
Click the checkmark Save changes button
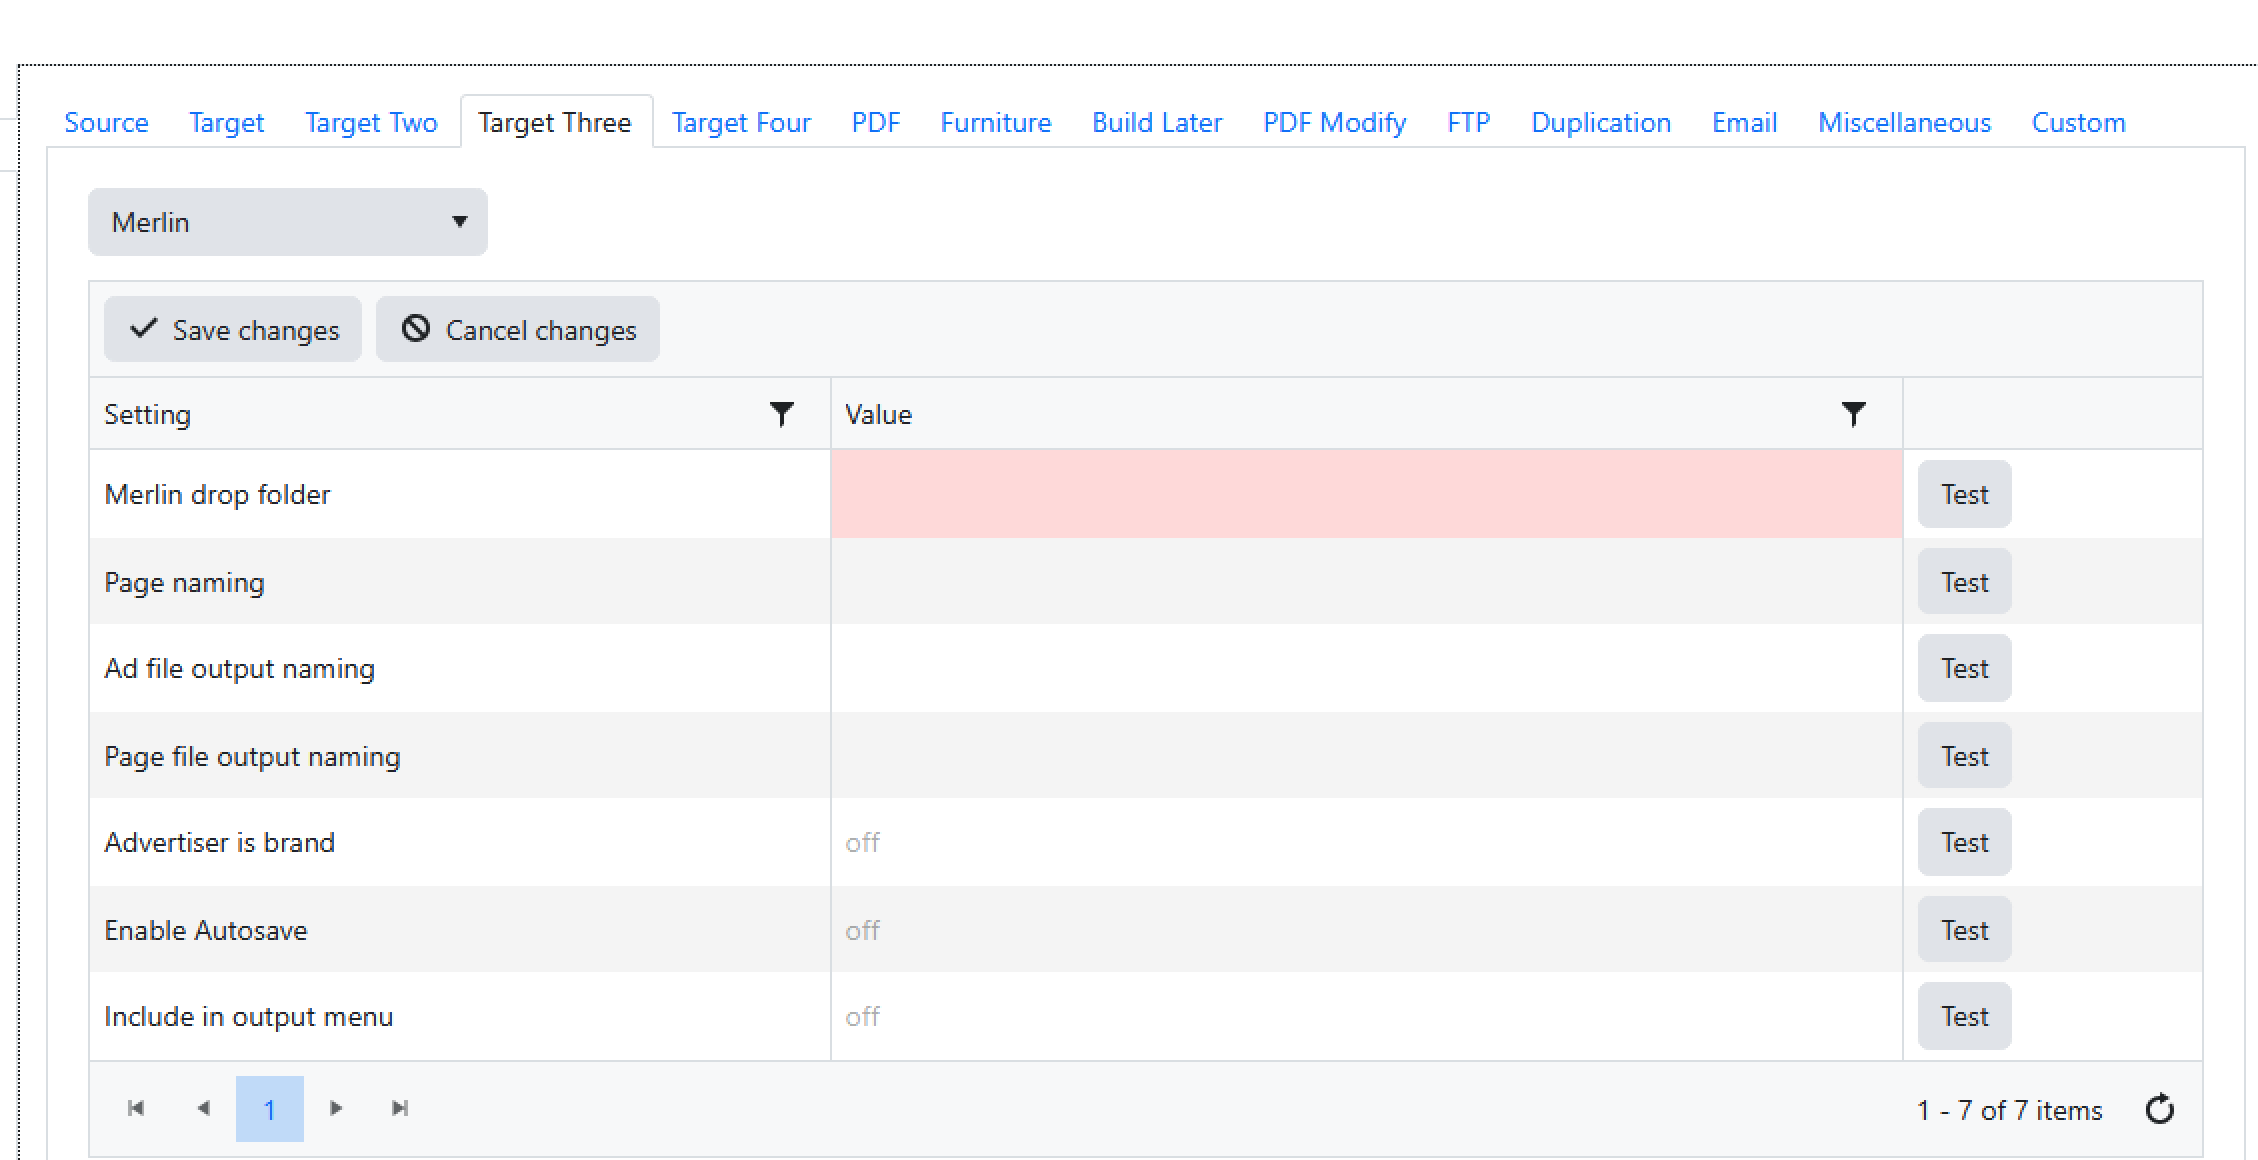point(233,330)
